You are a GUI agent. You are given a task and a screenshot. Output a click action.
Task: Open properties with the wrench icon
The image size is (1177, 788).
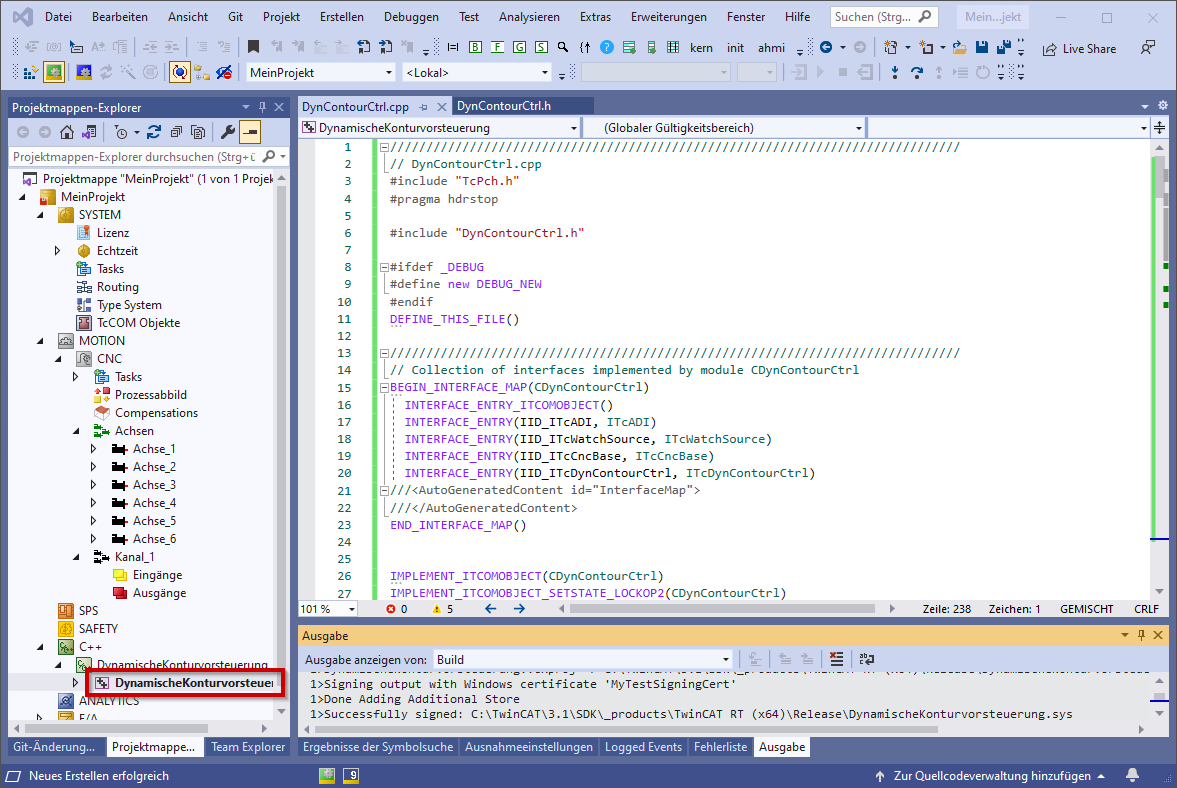coord(227,132)
